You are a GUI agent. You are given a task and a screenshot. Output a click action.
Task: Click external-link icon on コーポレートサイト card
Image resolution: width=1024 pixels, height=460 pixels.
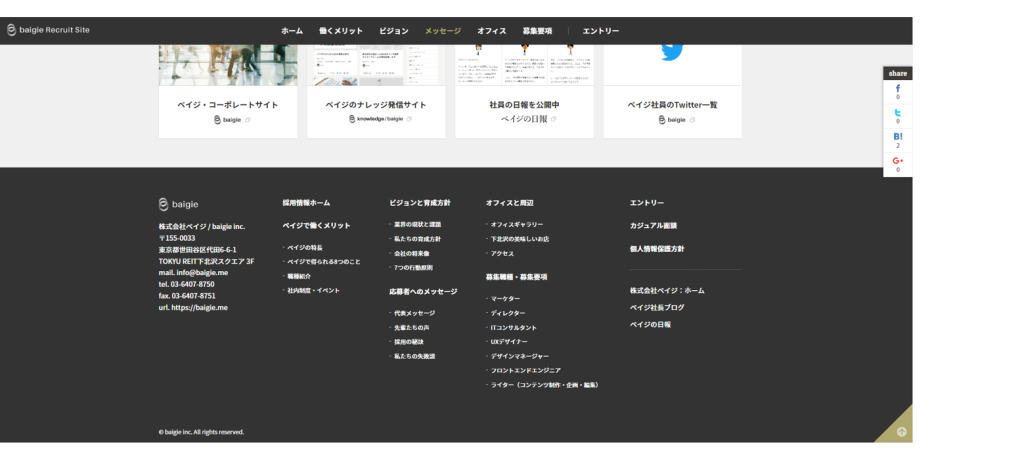[x=248, y=120]
